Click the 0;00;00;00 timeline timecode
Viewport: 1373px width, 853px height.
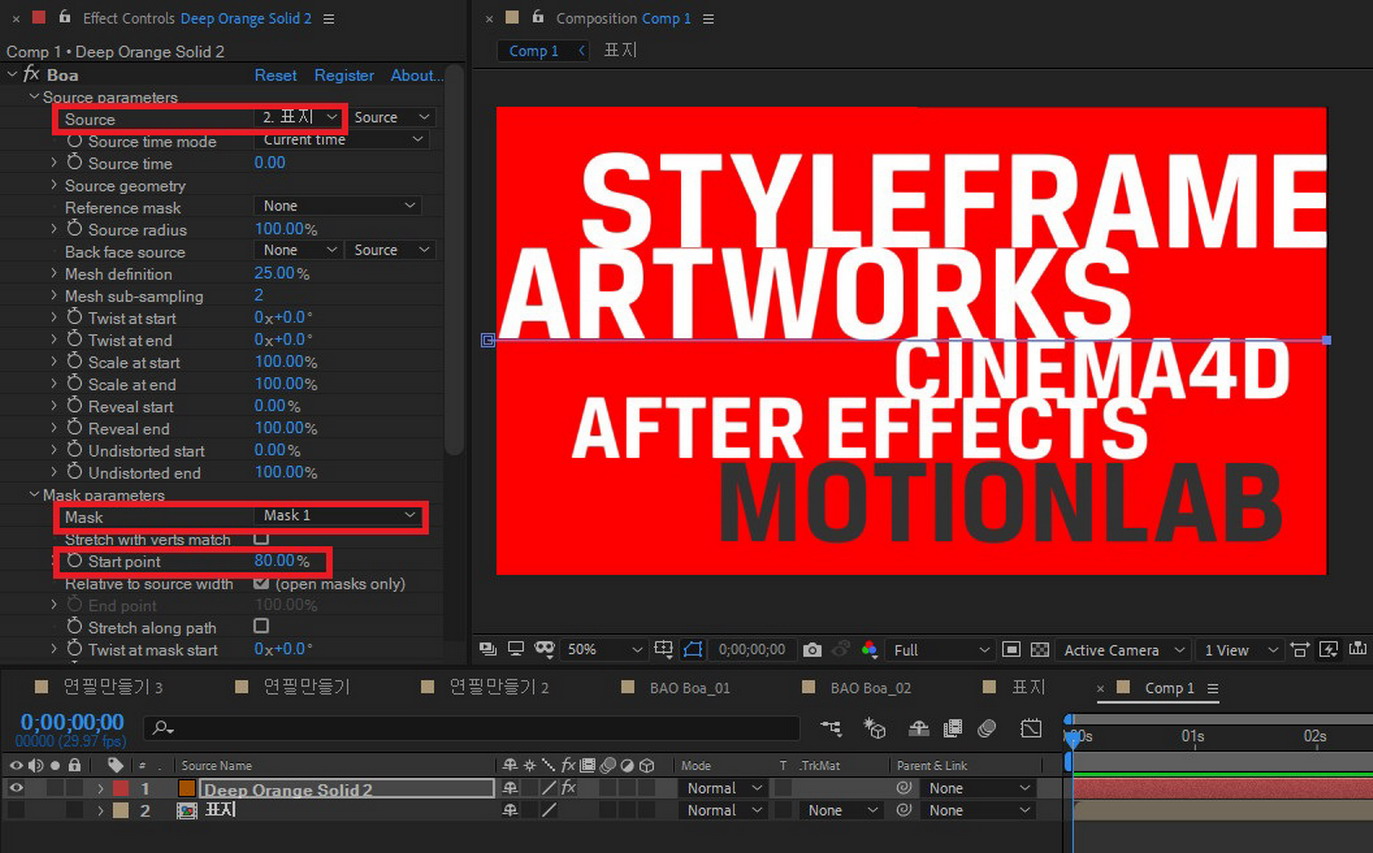[x=72, y=722]
